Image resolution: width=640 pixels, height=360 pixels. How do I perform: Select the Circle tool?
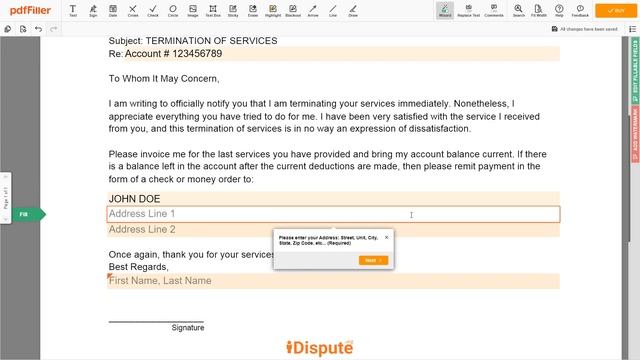pyautogui.click(x=173, y=11)
